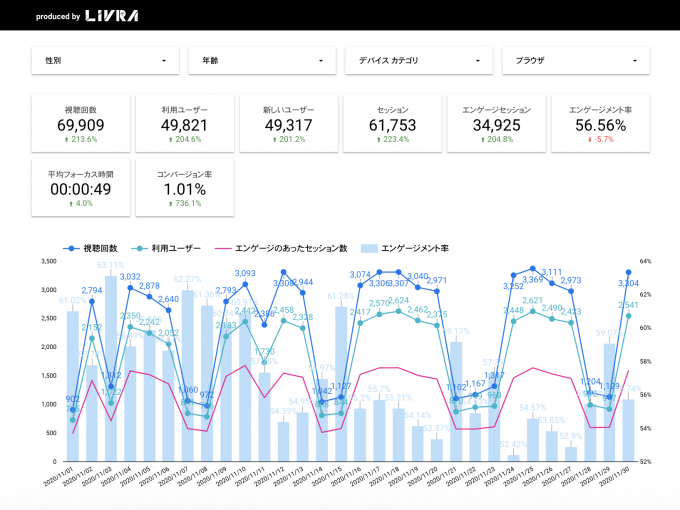Toggle the 視聴回数 legend series
The height and width of the screenshot is (510, 680).
coord(90,248)
